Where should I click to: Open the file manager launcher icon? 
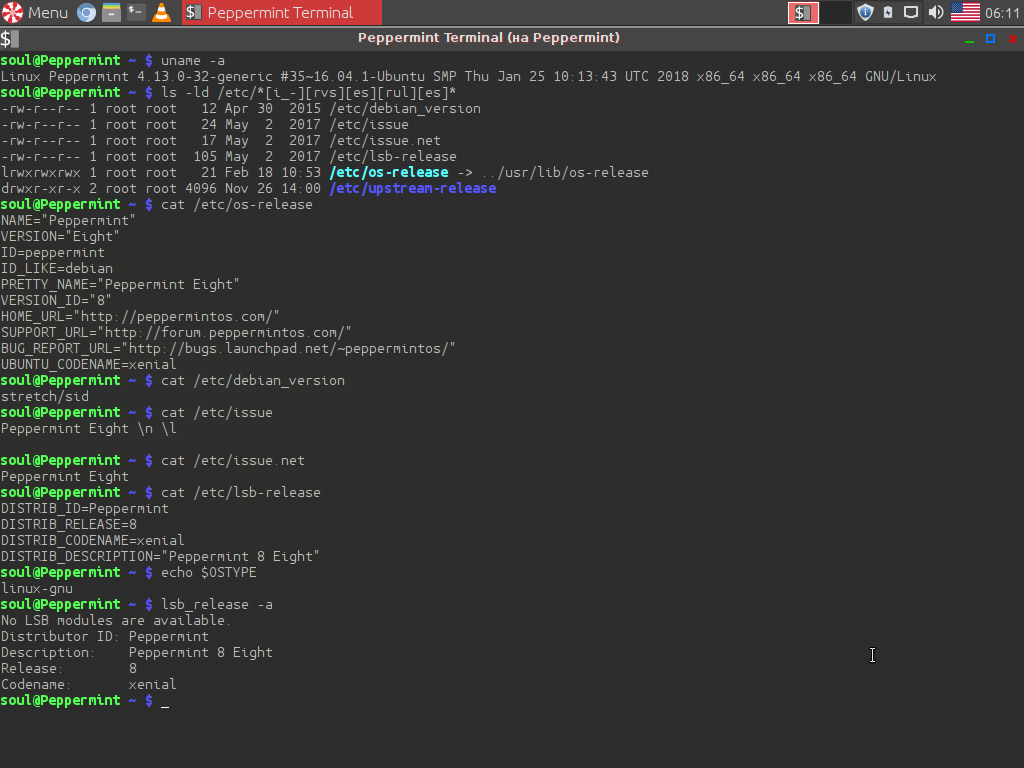[111, 12]
